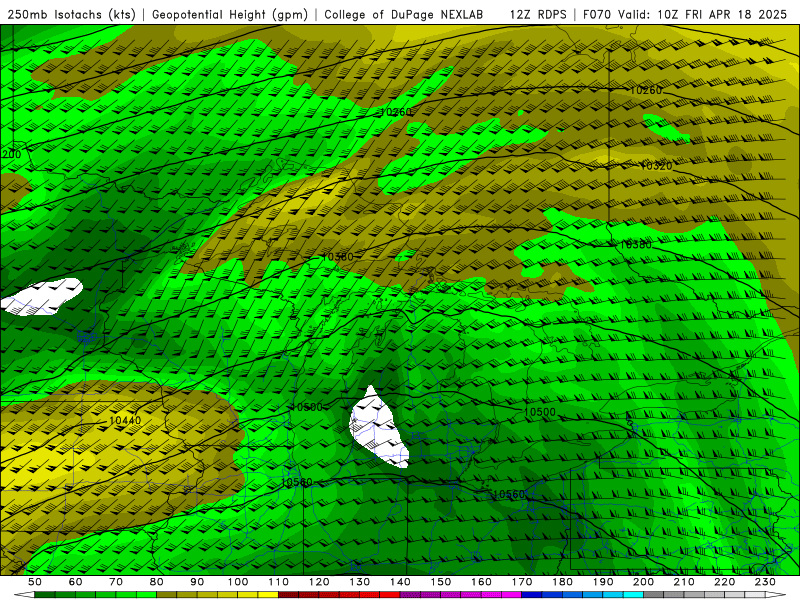
Task: Choose the 170 tick label on the scale
Action: click(x=522, y=582)
